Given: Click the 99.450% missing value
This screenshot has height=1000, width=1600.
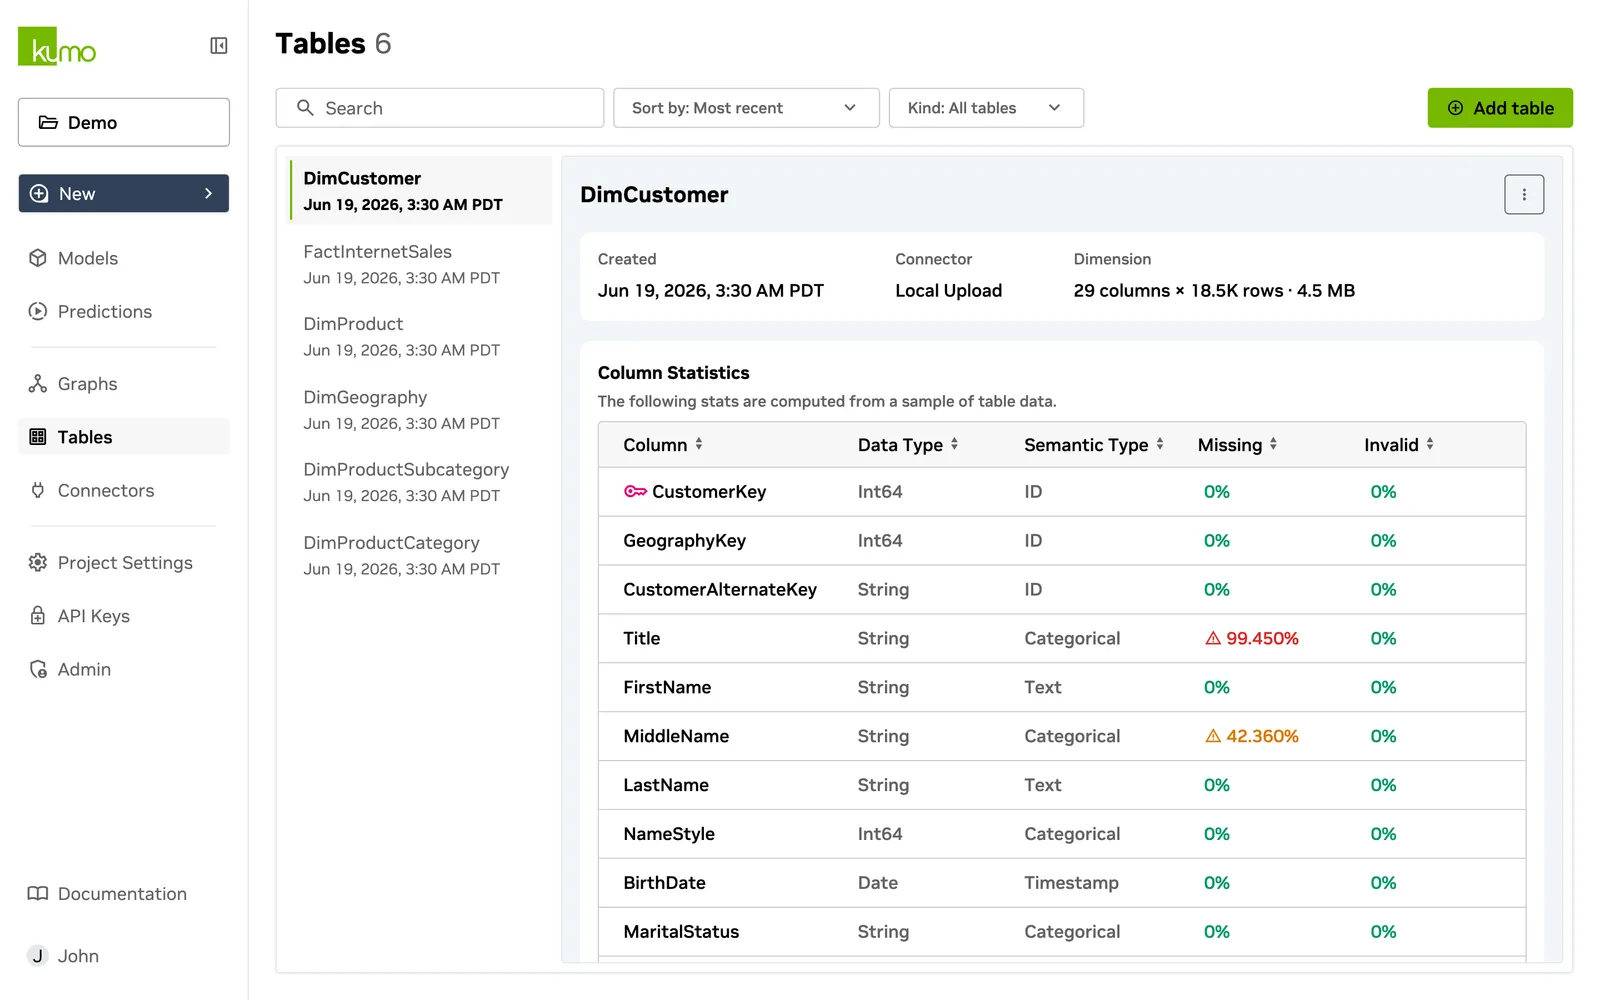Looking at the screenshot, I should 1262,638.
